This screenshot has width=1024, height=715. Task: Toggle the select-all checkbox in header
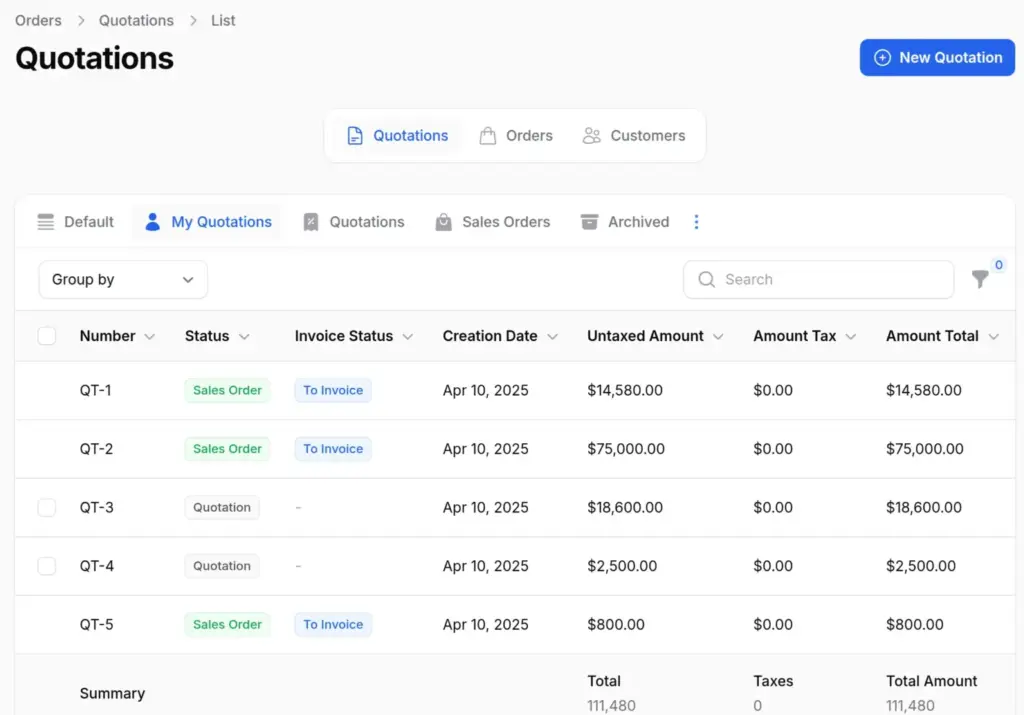(47, 336)
